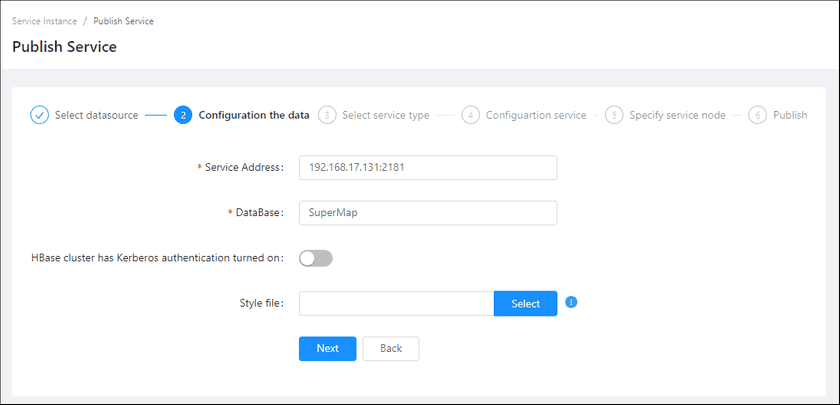This screenshot has width=840, height=405.
Task: Select the 'Select datasource' step label
Action: (x=96, y=115)
